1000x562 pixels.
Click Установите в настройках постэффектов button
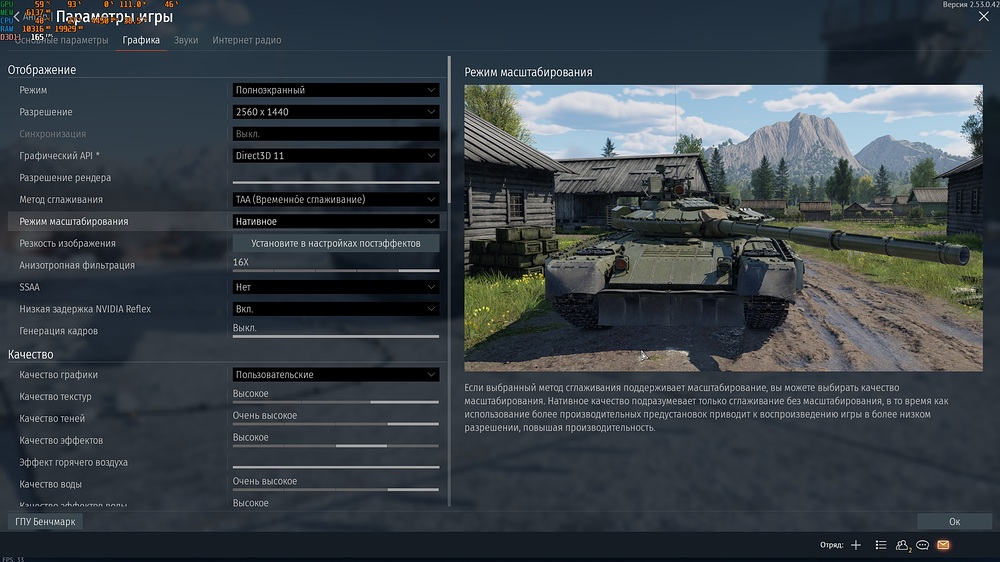pyautogui.click(x=336, y=243)
